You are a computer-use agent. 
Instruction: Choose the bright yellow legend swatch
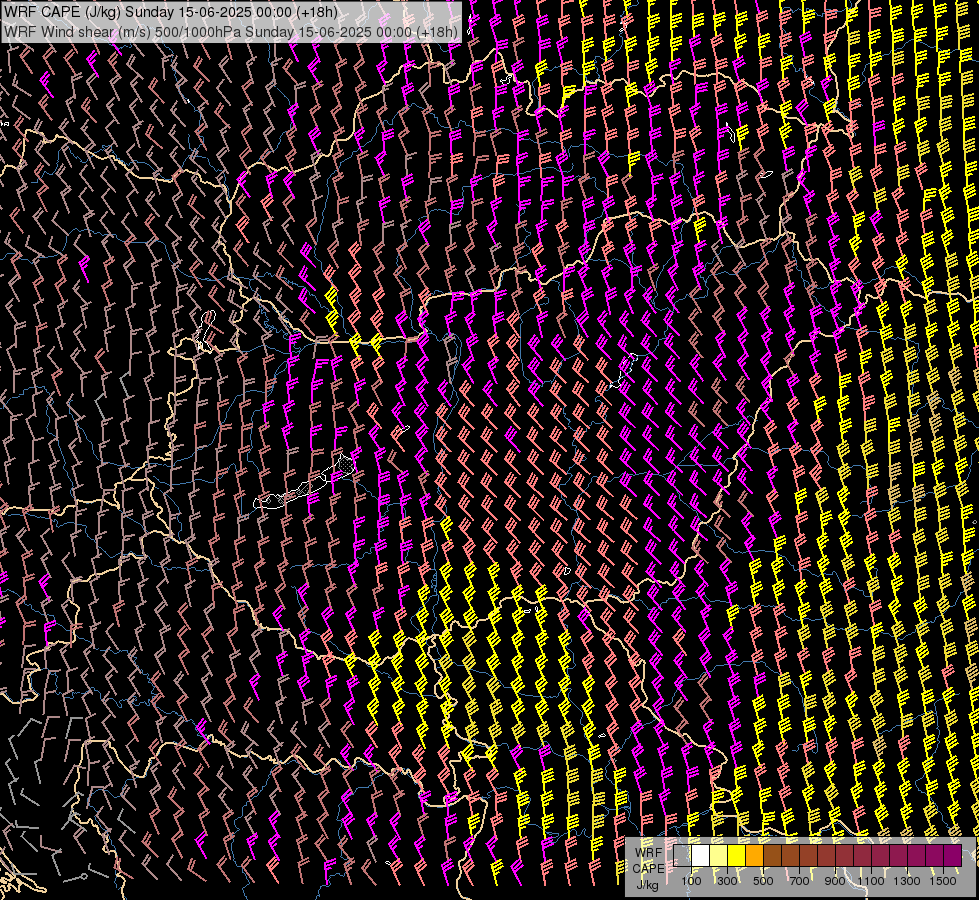pos(737,855)
